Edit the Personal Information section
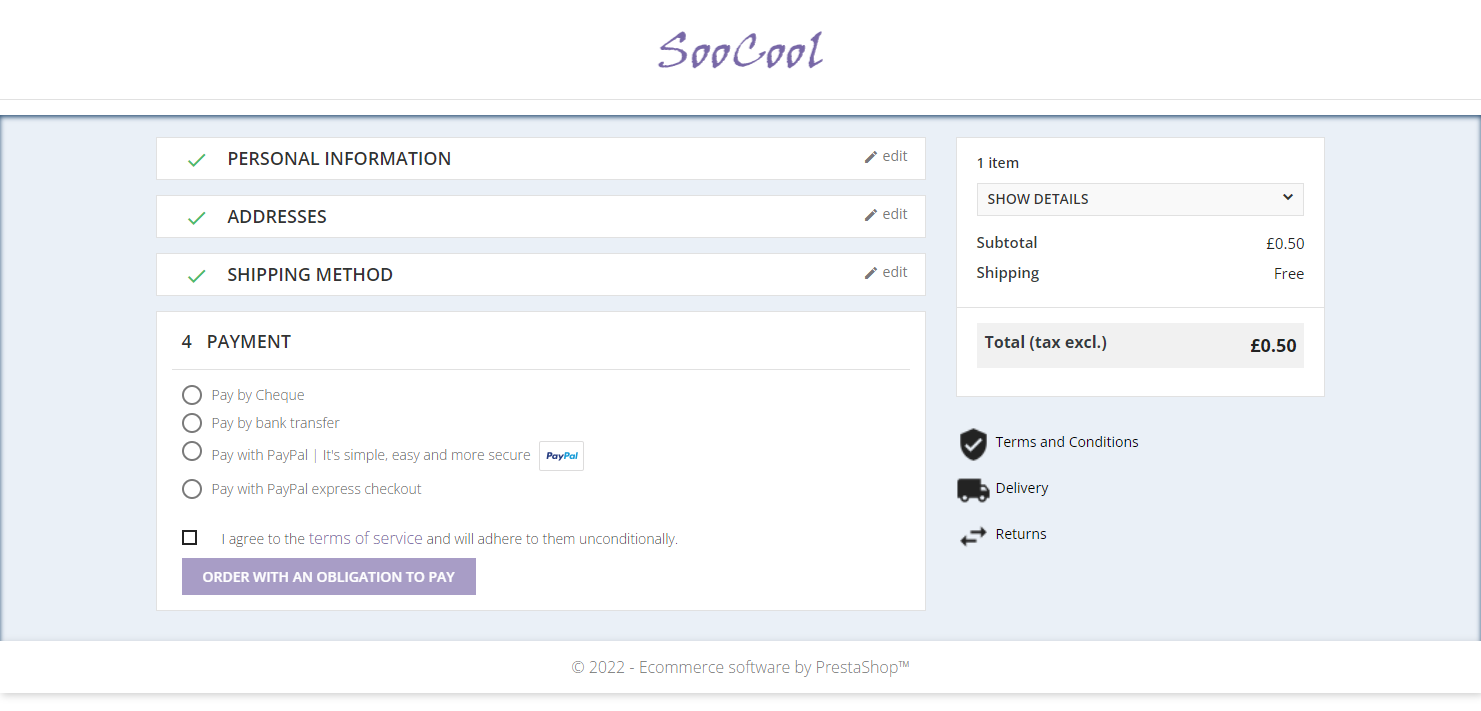The image size is (1481, 711). coord(886,156)
